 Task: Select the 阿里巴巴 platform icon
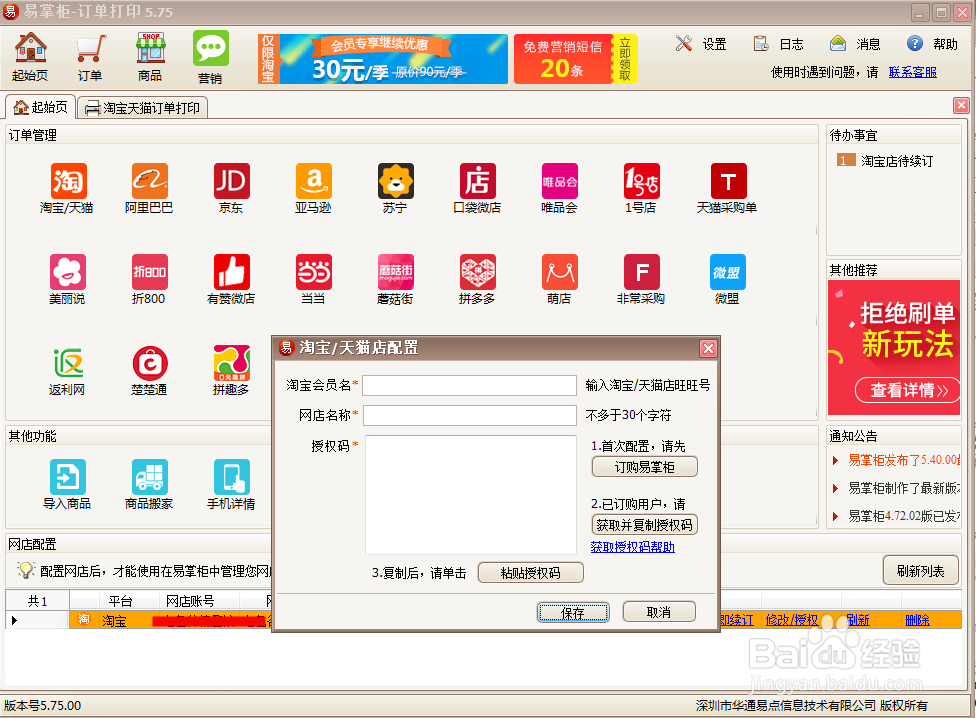(149, 189)
